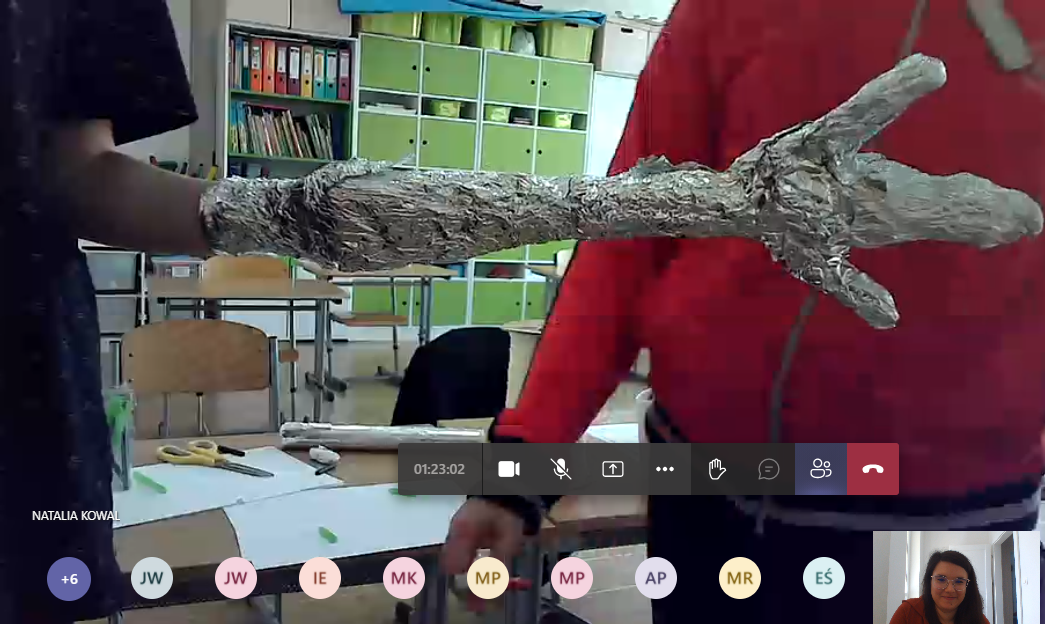The width and height of the screenshot is (1045, 624).
Task: Show the meeting chat conversation
Action: click(x=769, y=469)
